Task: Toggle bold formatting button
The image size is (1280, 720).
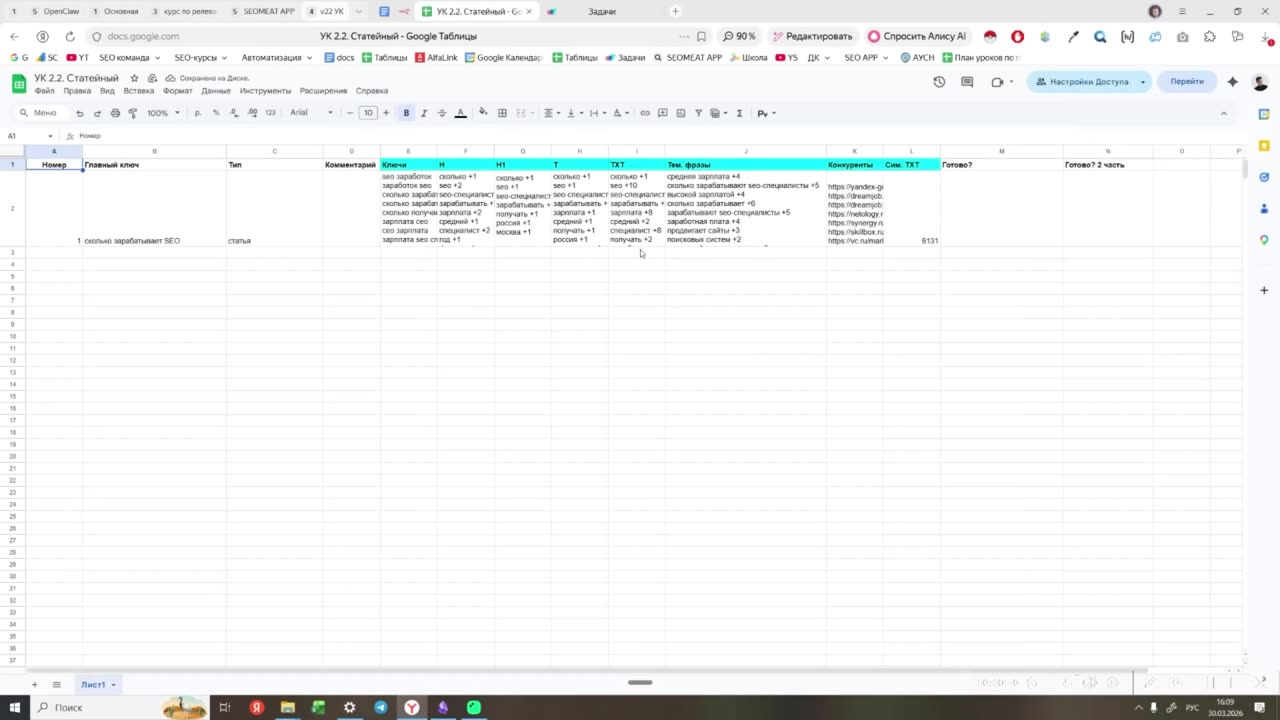Action: coord(406,113)
